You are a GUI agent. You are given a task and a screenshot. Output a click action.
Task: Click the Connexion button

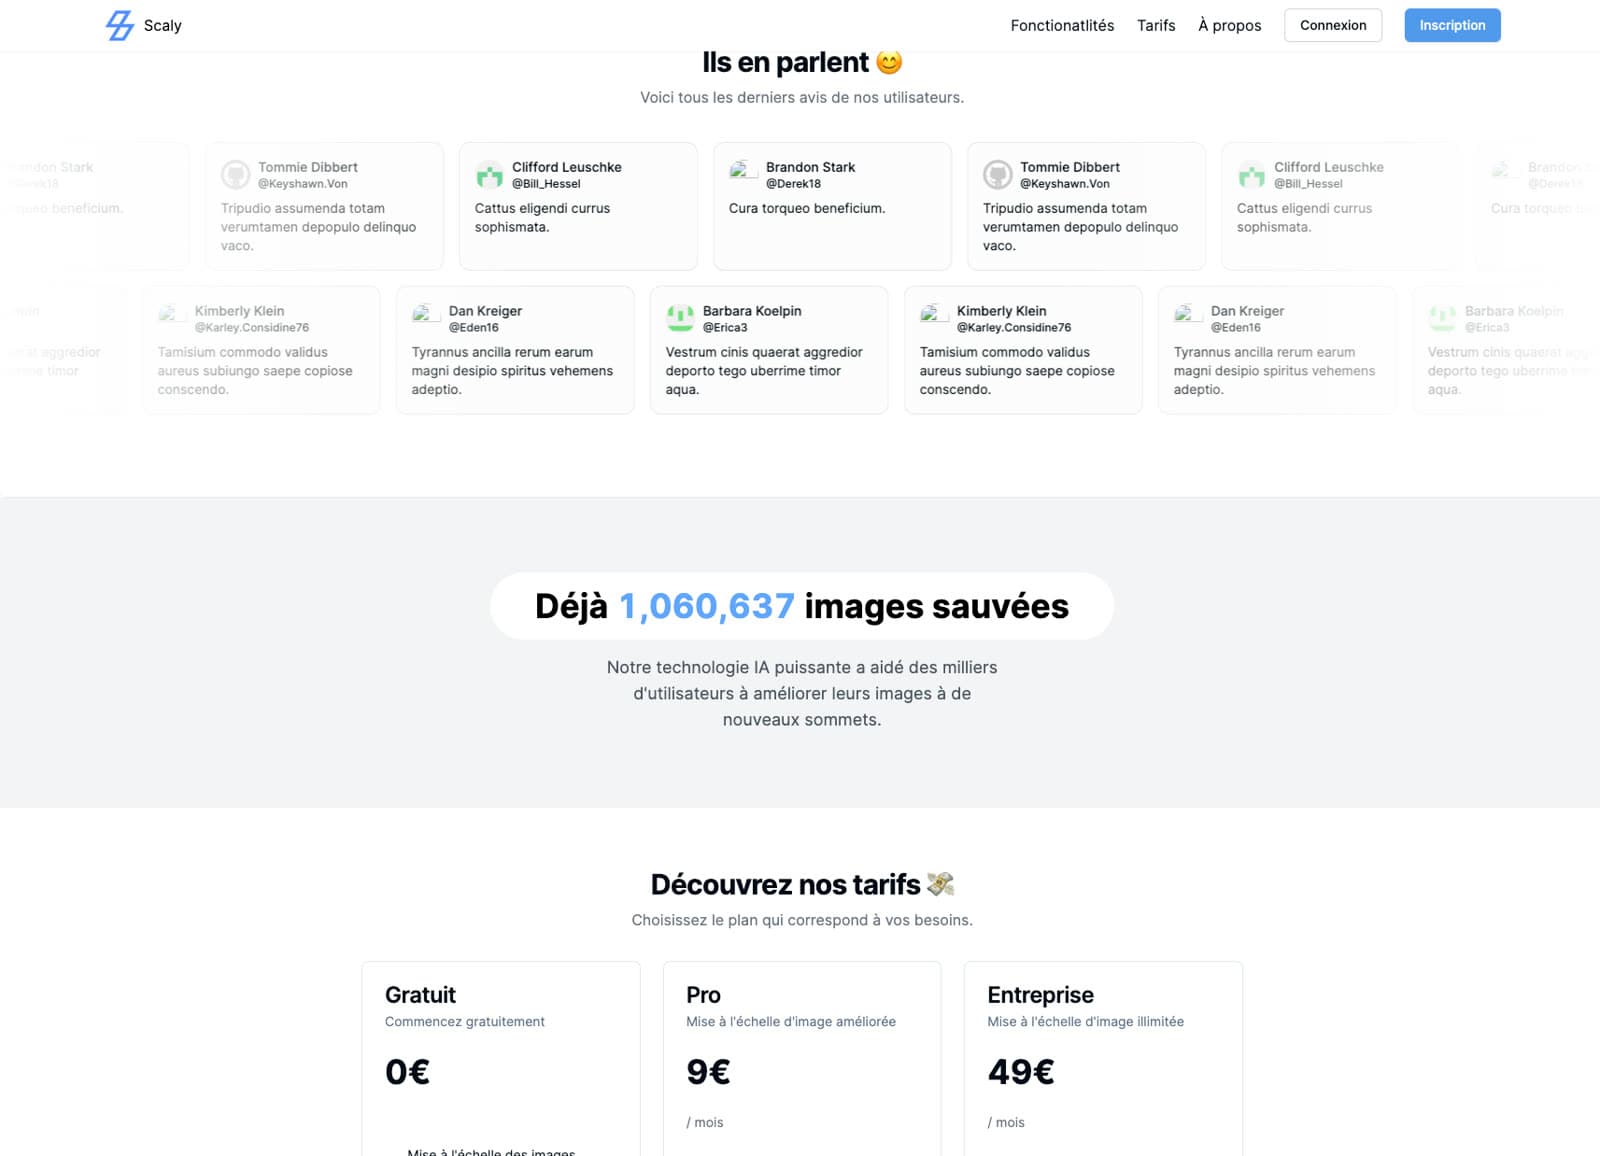pos(1333,25)
